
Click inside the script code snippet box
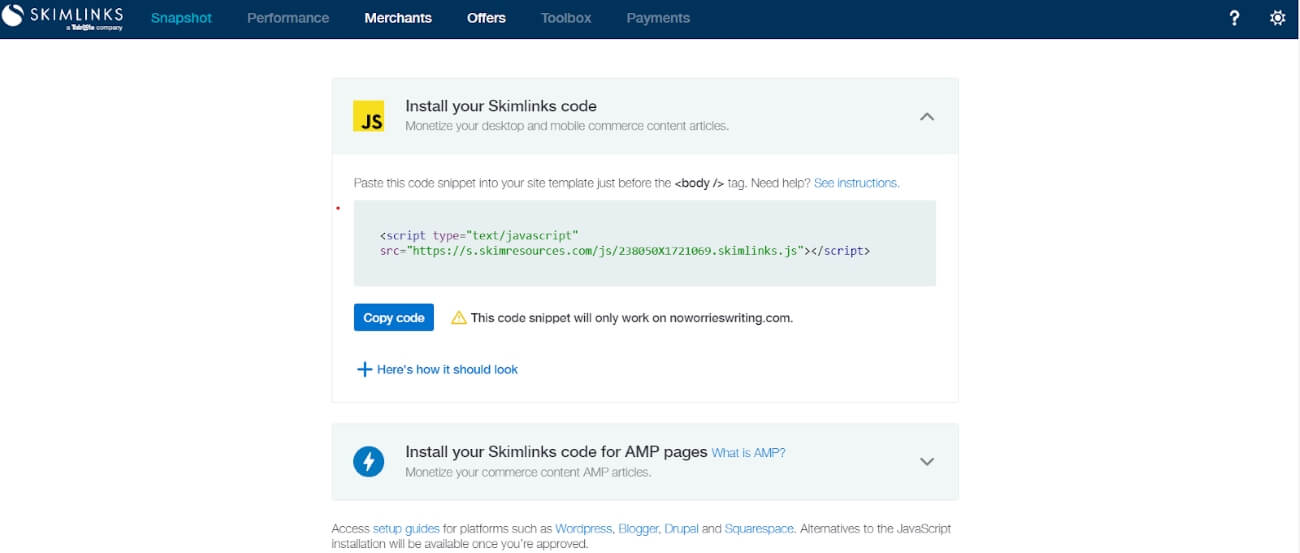[645, 243]
